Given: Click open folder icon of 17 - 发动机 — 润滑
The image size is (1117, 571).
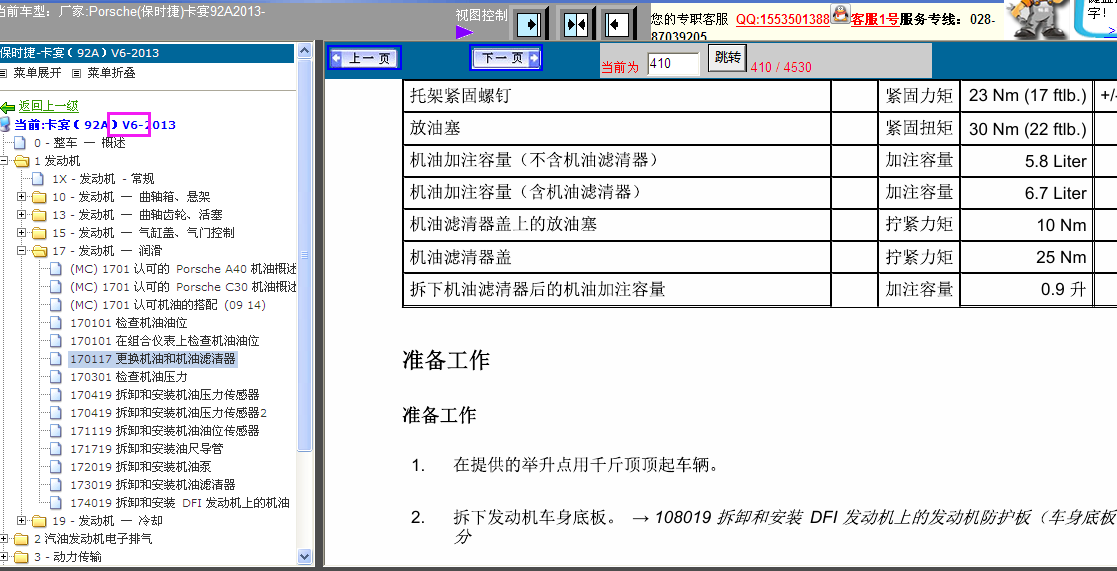Looking at the screenshot, I should 38,251.
